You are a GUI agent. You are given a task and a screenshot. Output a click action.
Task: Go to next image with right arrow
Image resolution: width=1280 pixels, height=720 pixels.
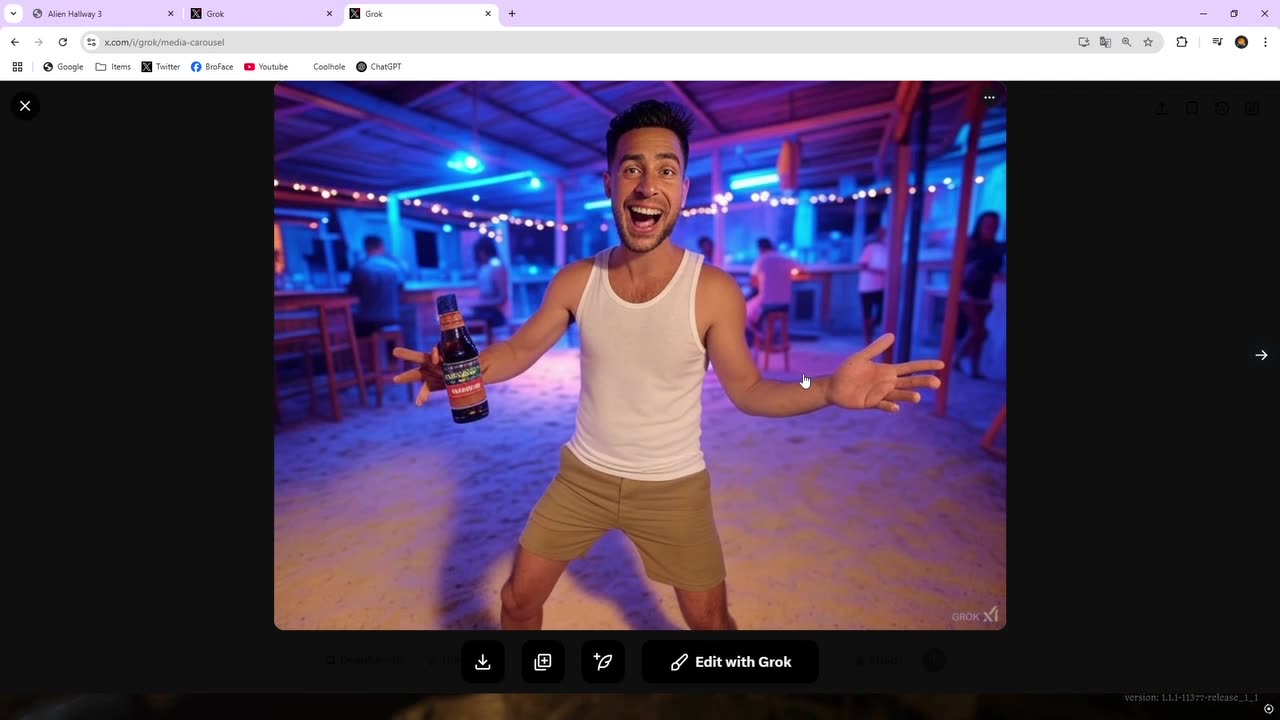click(x=1261, y=355)
